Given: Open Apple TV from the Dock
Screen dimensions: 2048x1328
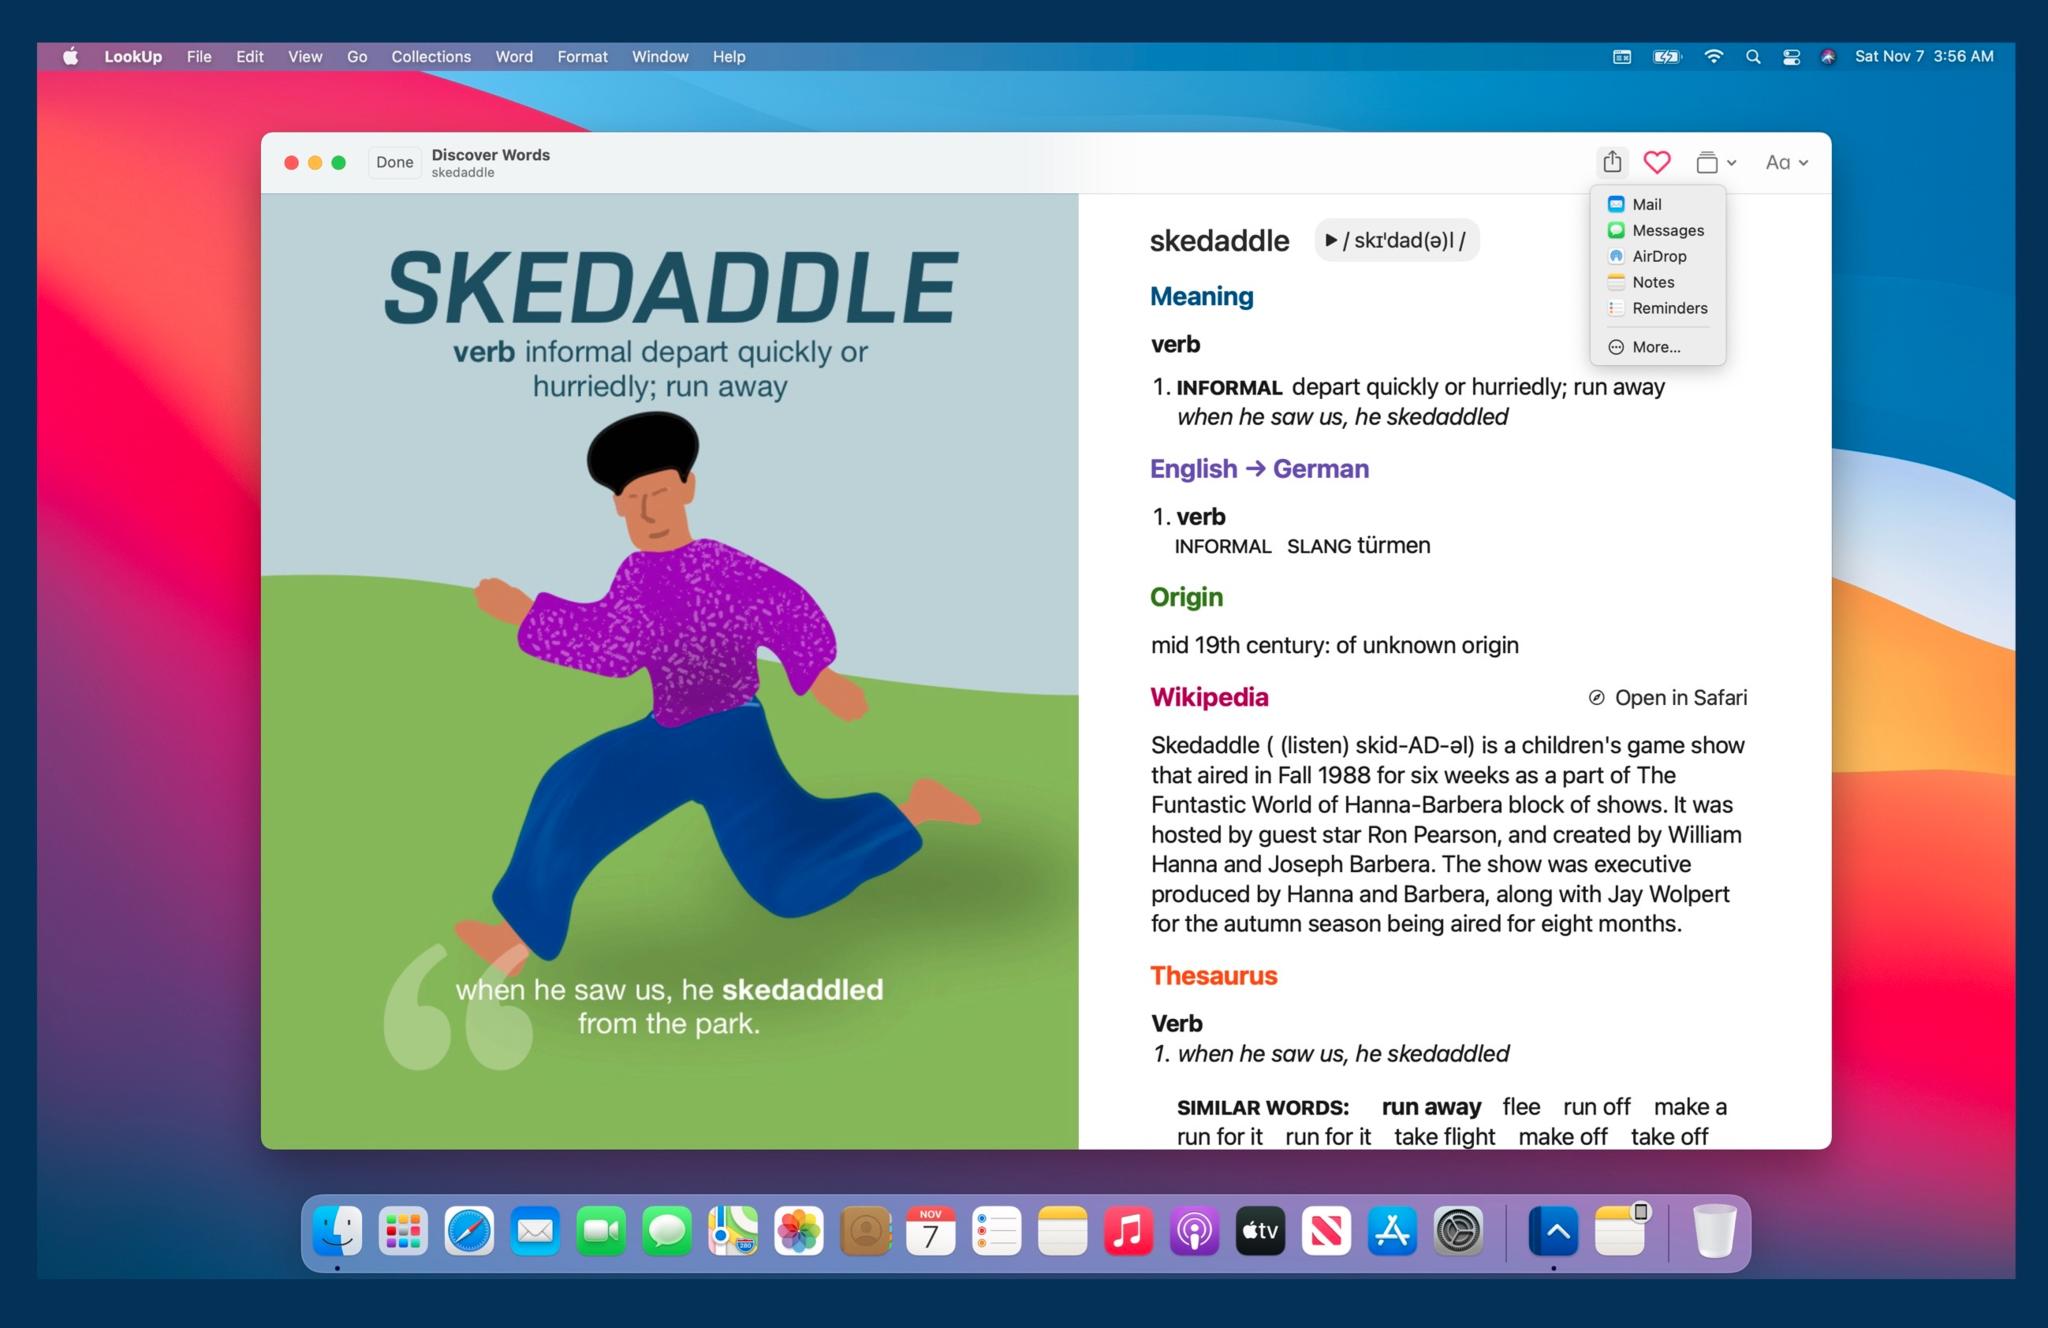Looking at the screenshot, I should point(1261,1231).
